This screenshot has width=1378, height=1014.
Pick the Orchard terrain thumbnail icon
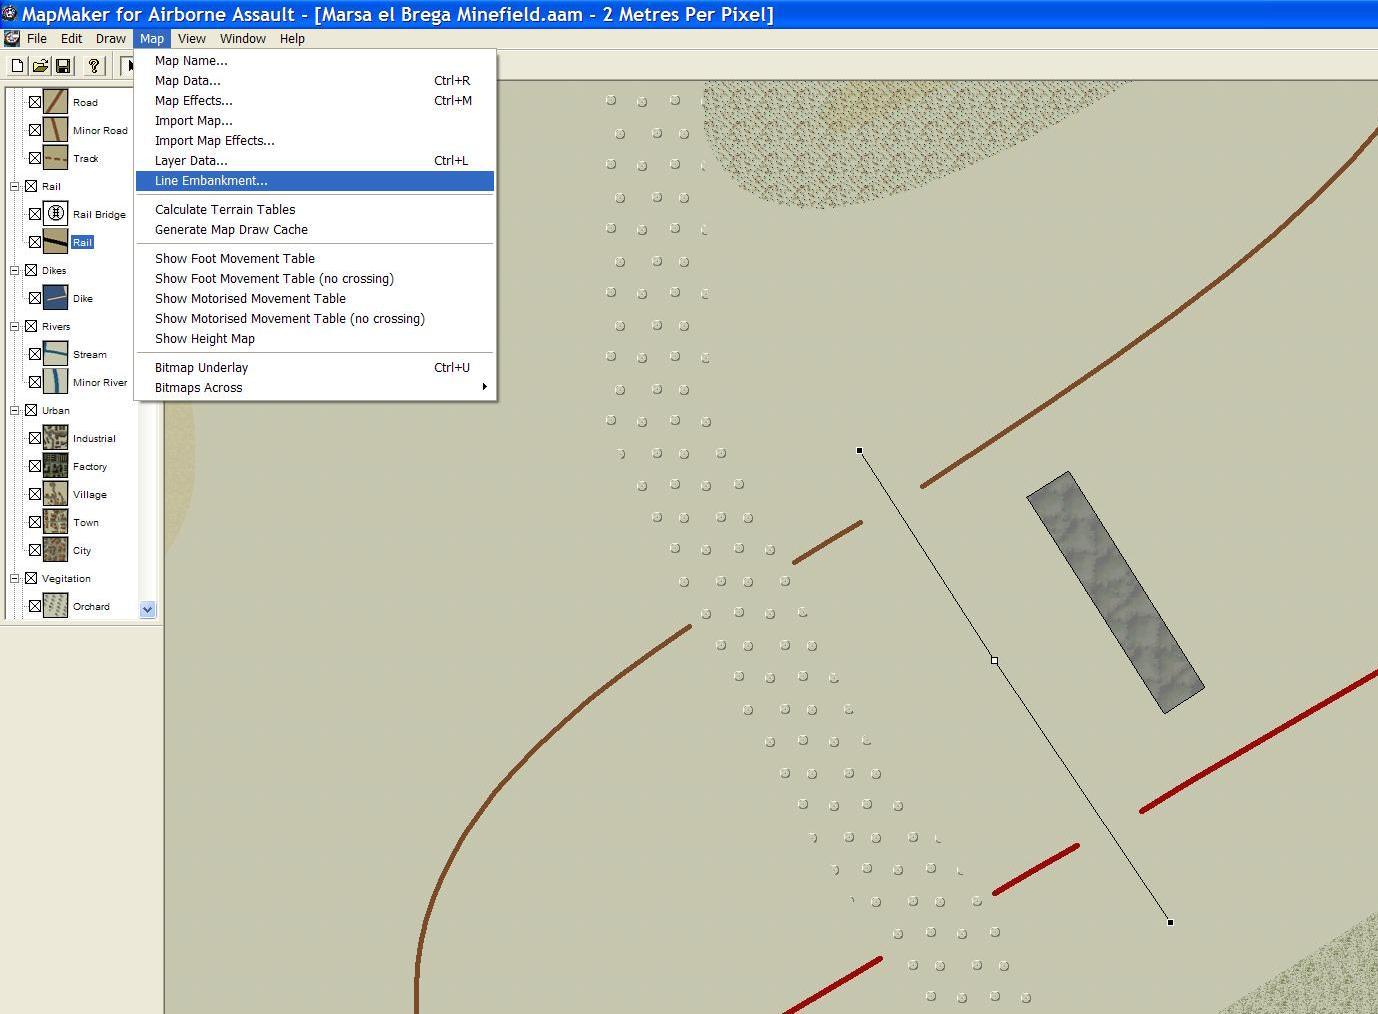(x=55, y=606)
